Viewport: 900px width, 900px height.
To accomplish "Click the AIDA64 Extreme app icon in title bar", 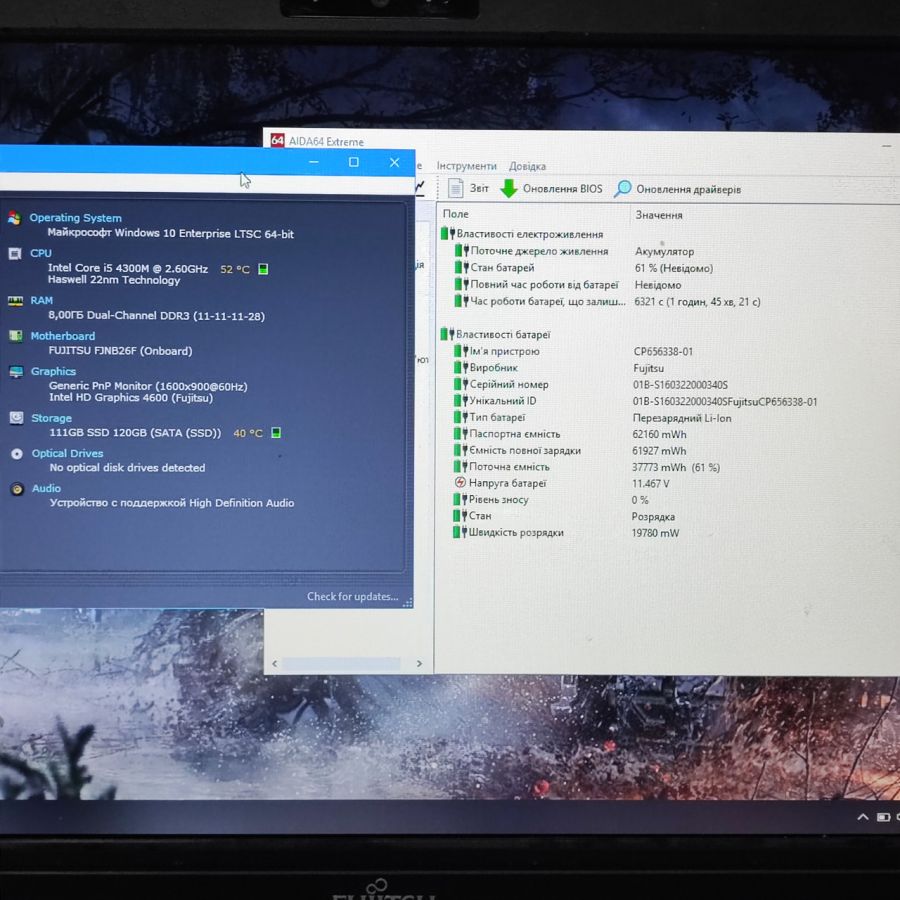I will [277, 140].
